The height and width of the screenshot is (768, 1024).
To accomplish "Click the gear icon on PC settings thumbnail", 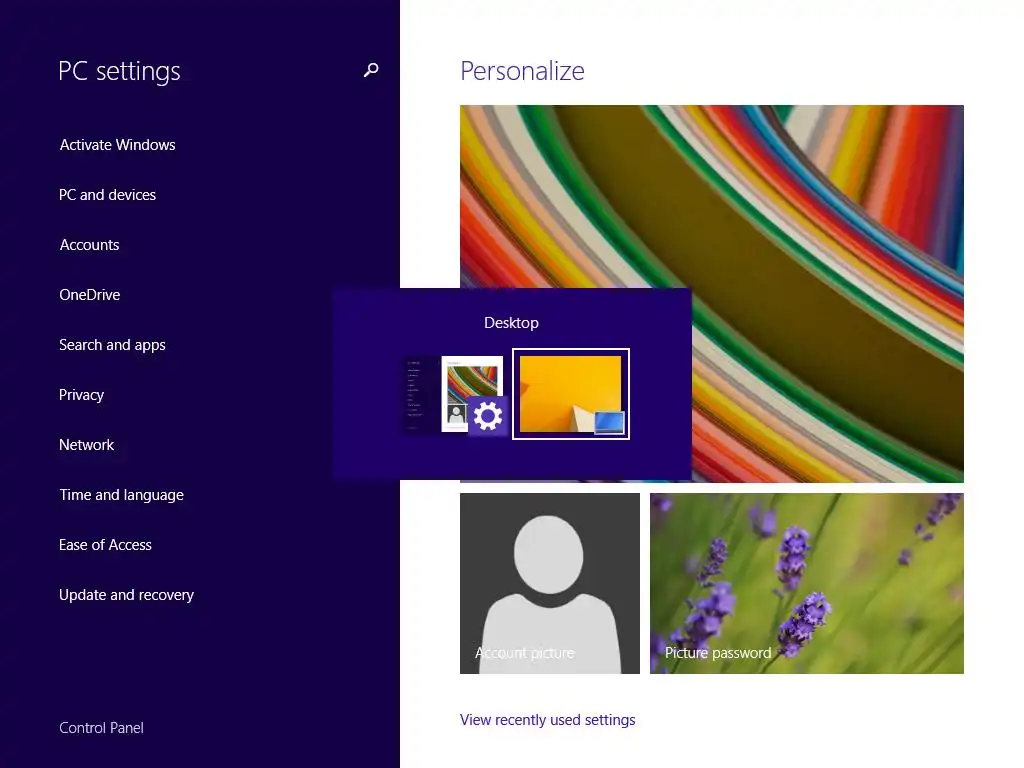I will tap(488, 415).
